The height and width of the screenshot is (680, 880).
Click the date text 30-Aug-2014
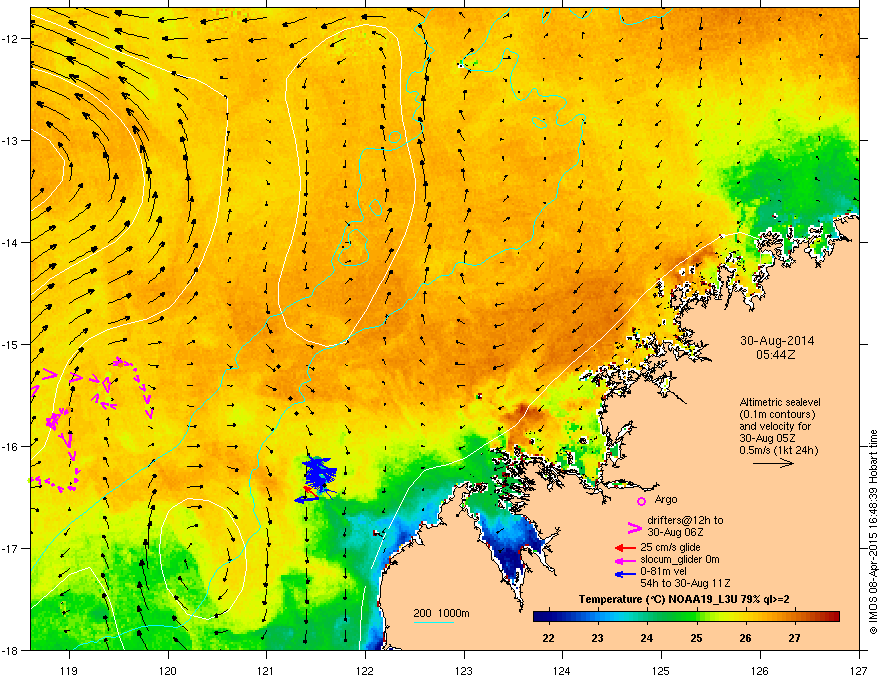pos(777,341)
